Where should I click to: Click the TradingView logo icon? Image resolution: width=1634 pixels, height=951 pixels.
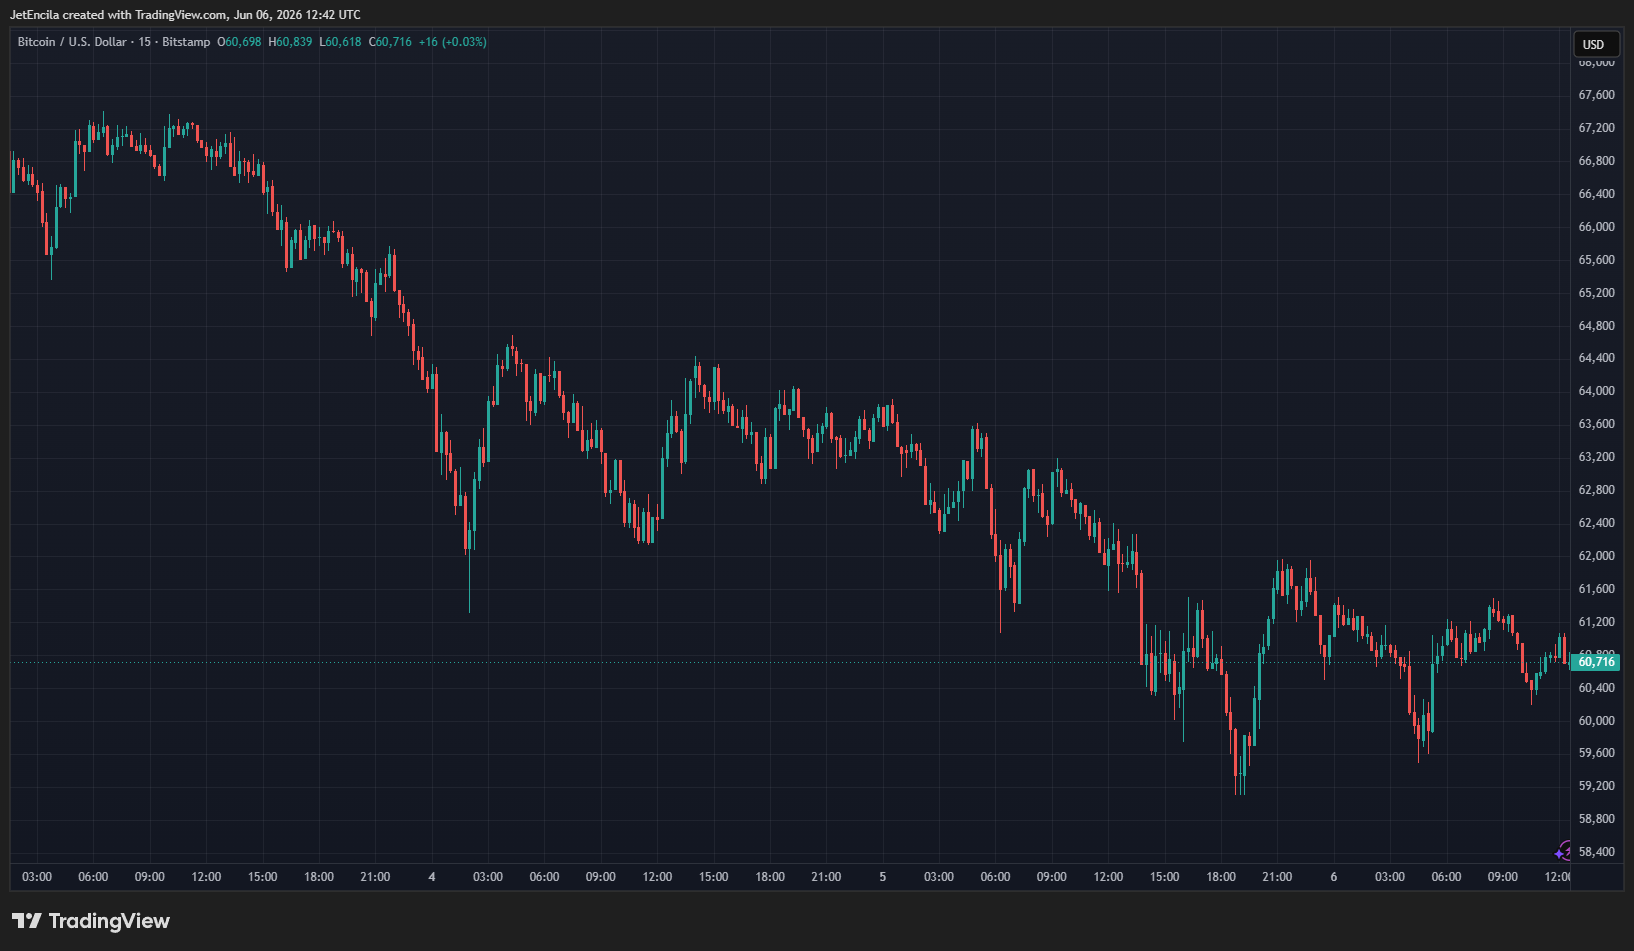[27, 921]
